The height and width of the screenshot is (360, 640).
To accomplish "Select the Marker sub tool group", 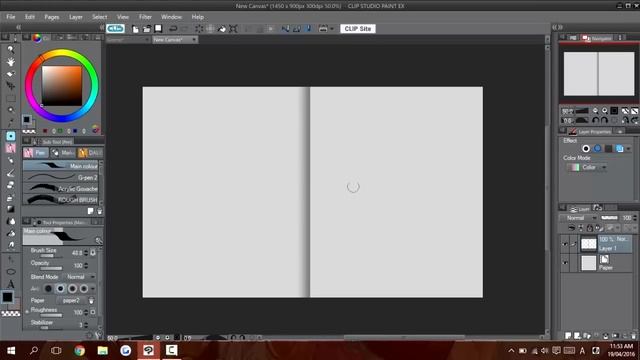I will pyautogui.click(x=63, y=153).
